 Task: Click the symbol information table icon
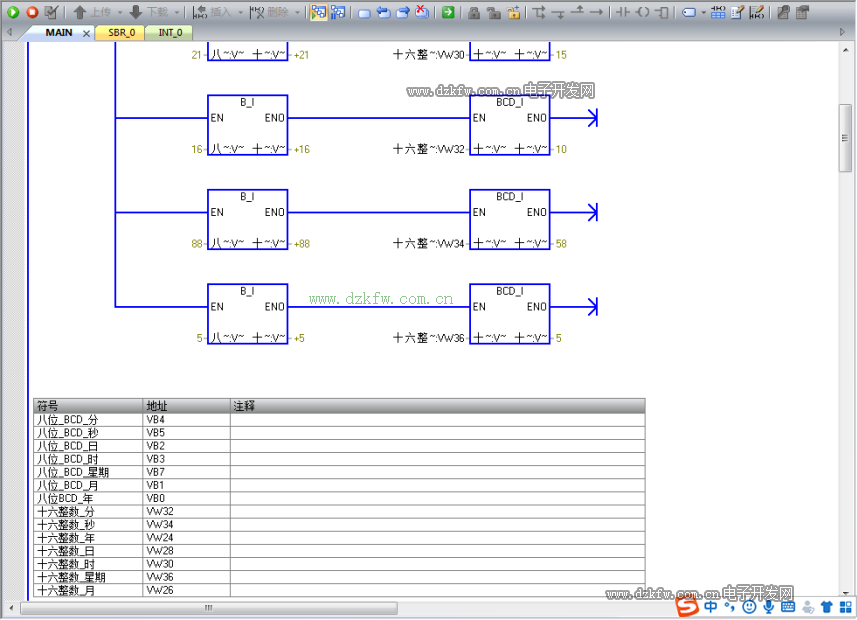[718, 12]
